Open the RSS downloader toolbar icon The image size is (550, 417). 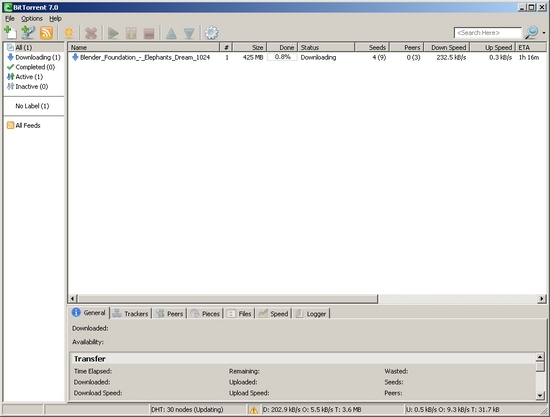click(46, 33)
